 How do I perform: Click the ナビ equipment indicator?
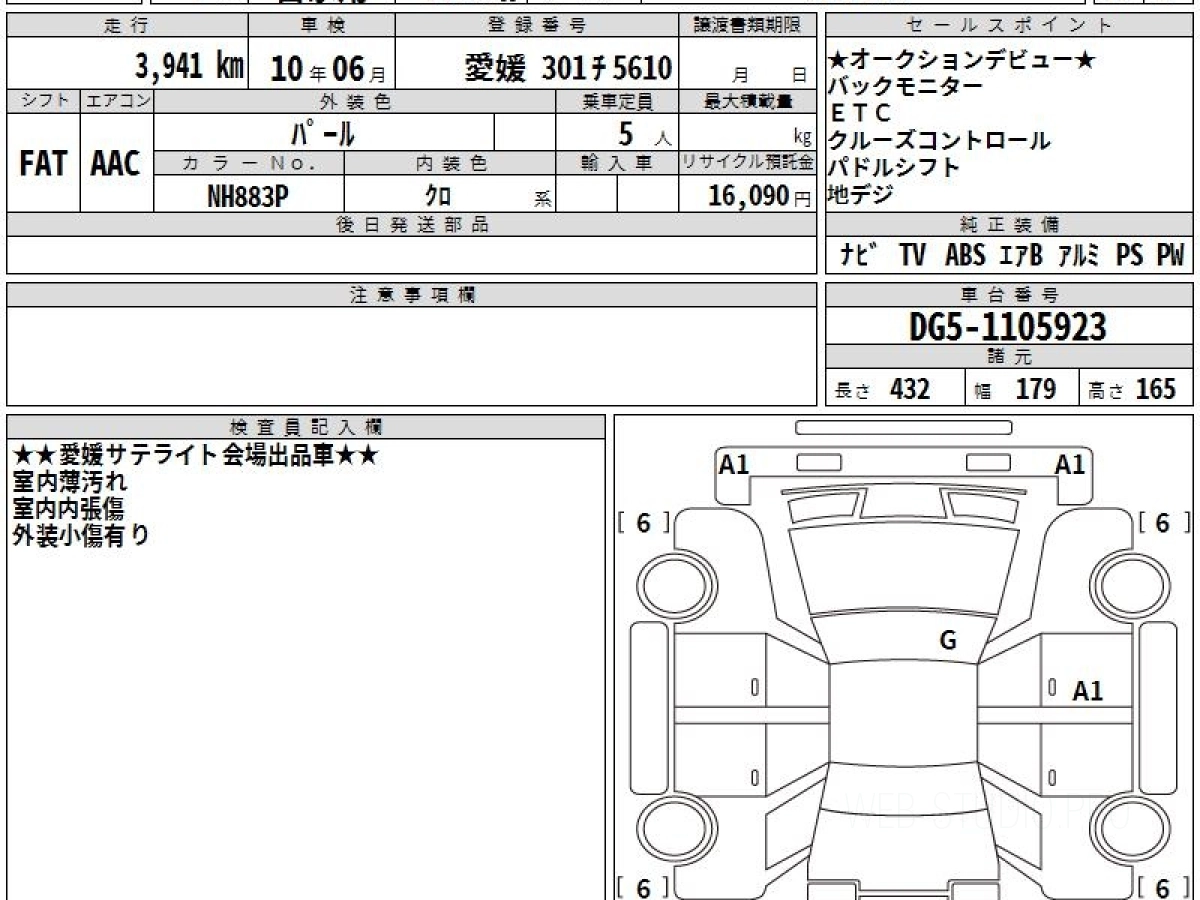859,256
